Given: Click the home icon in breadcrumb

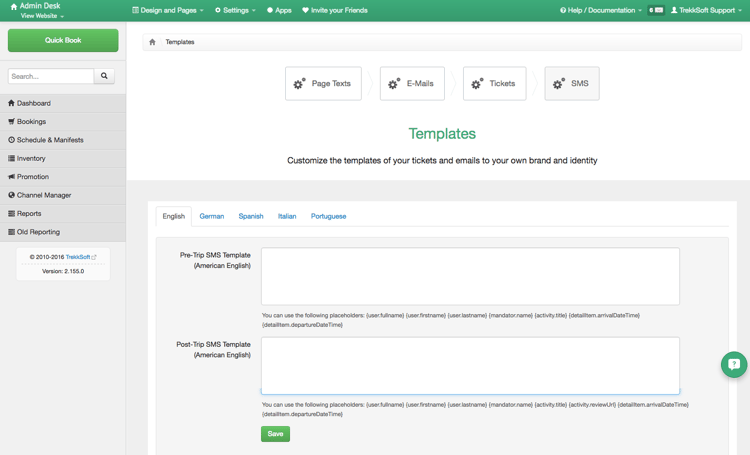Looking at the screenshot, I should pos(152,42).
